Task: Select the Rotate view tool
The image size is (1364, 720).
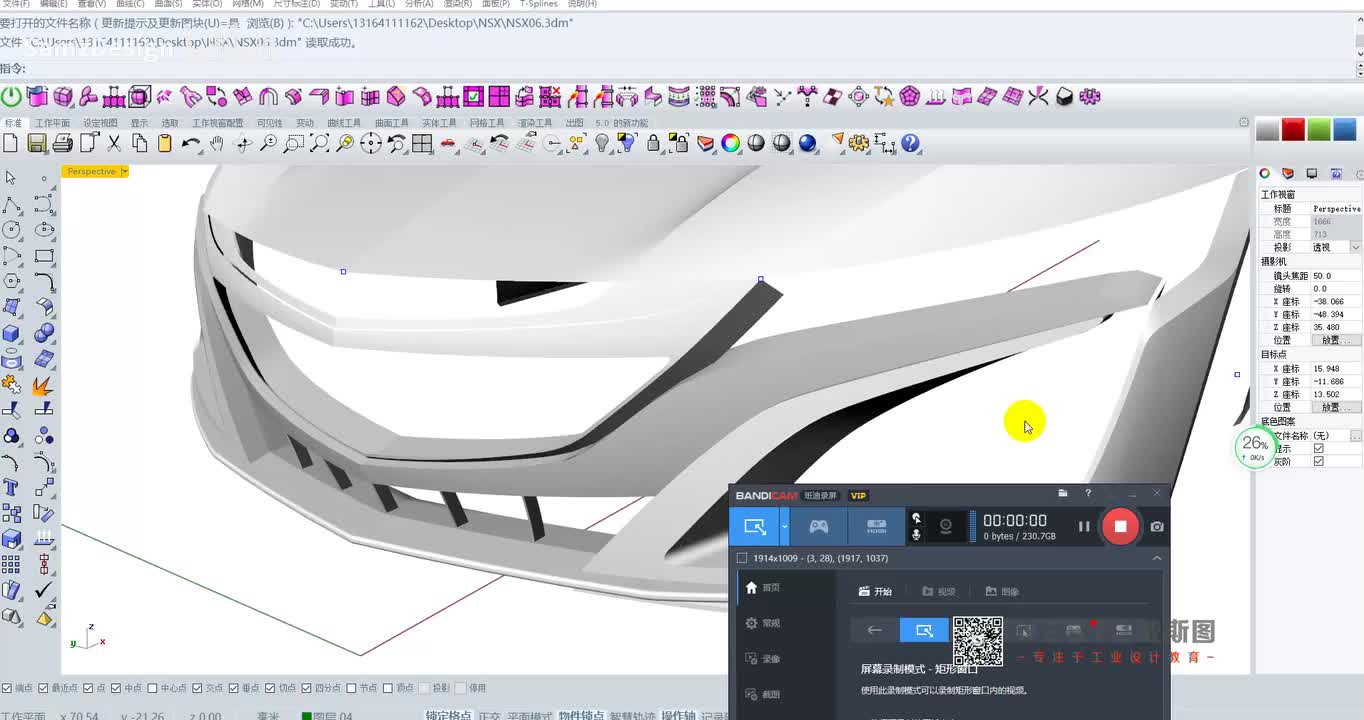Action: coord(243,144)
